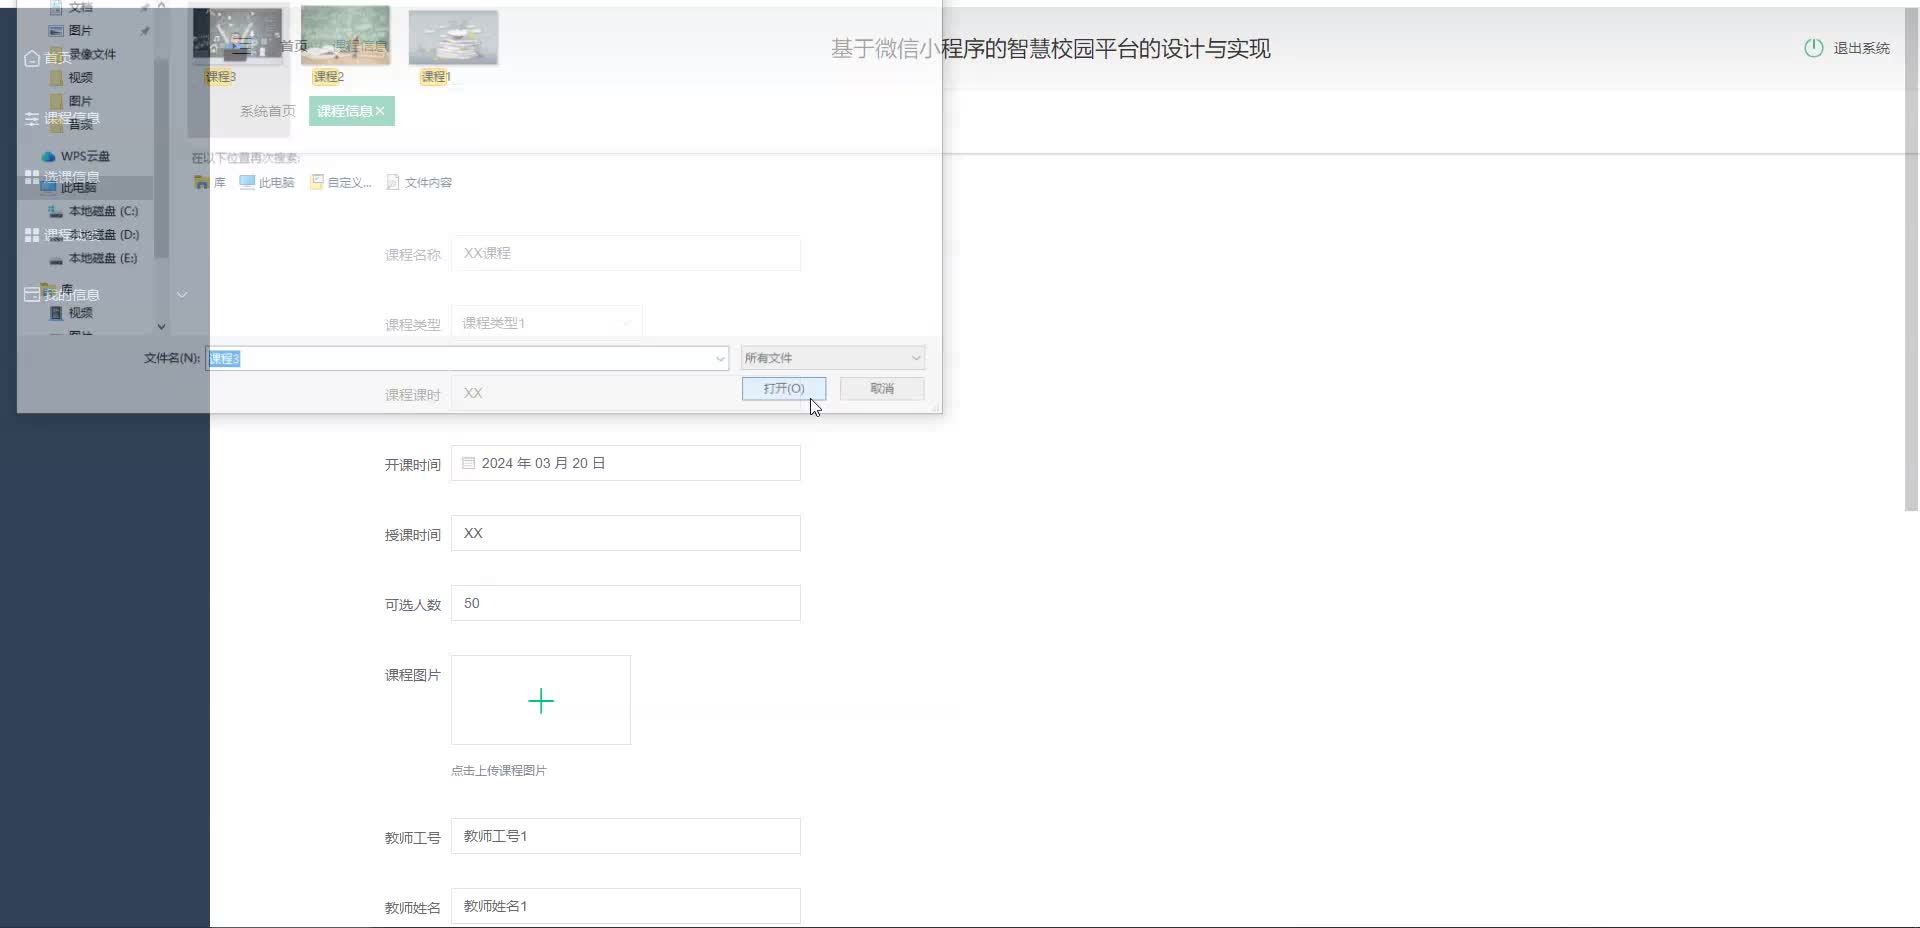Expand the file name history dropdown

click(720, 358)
